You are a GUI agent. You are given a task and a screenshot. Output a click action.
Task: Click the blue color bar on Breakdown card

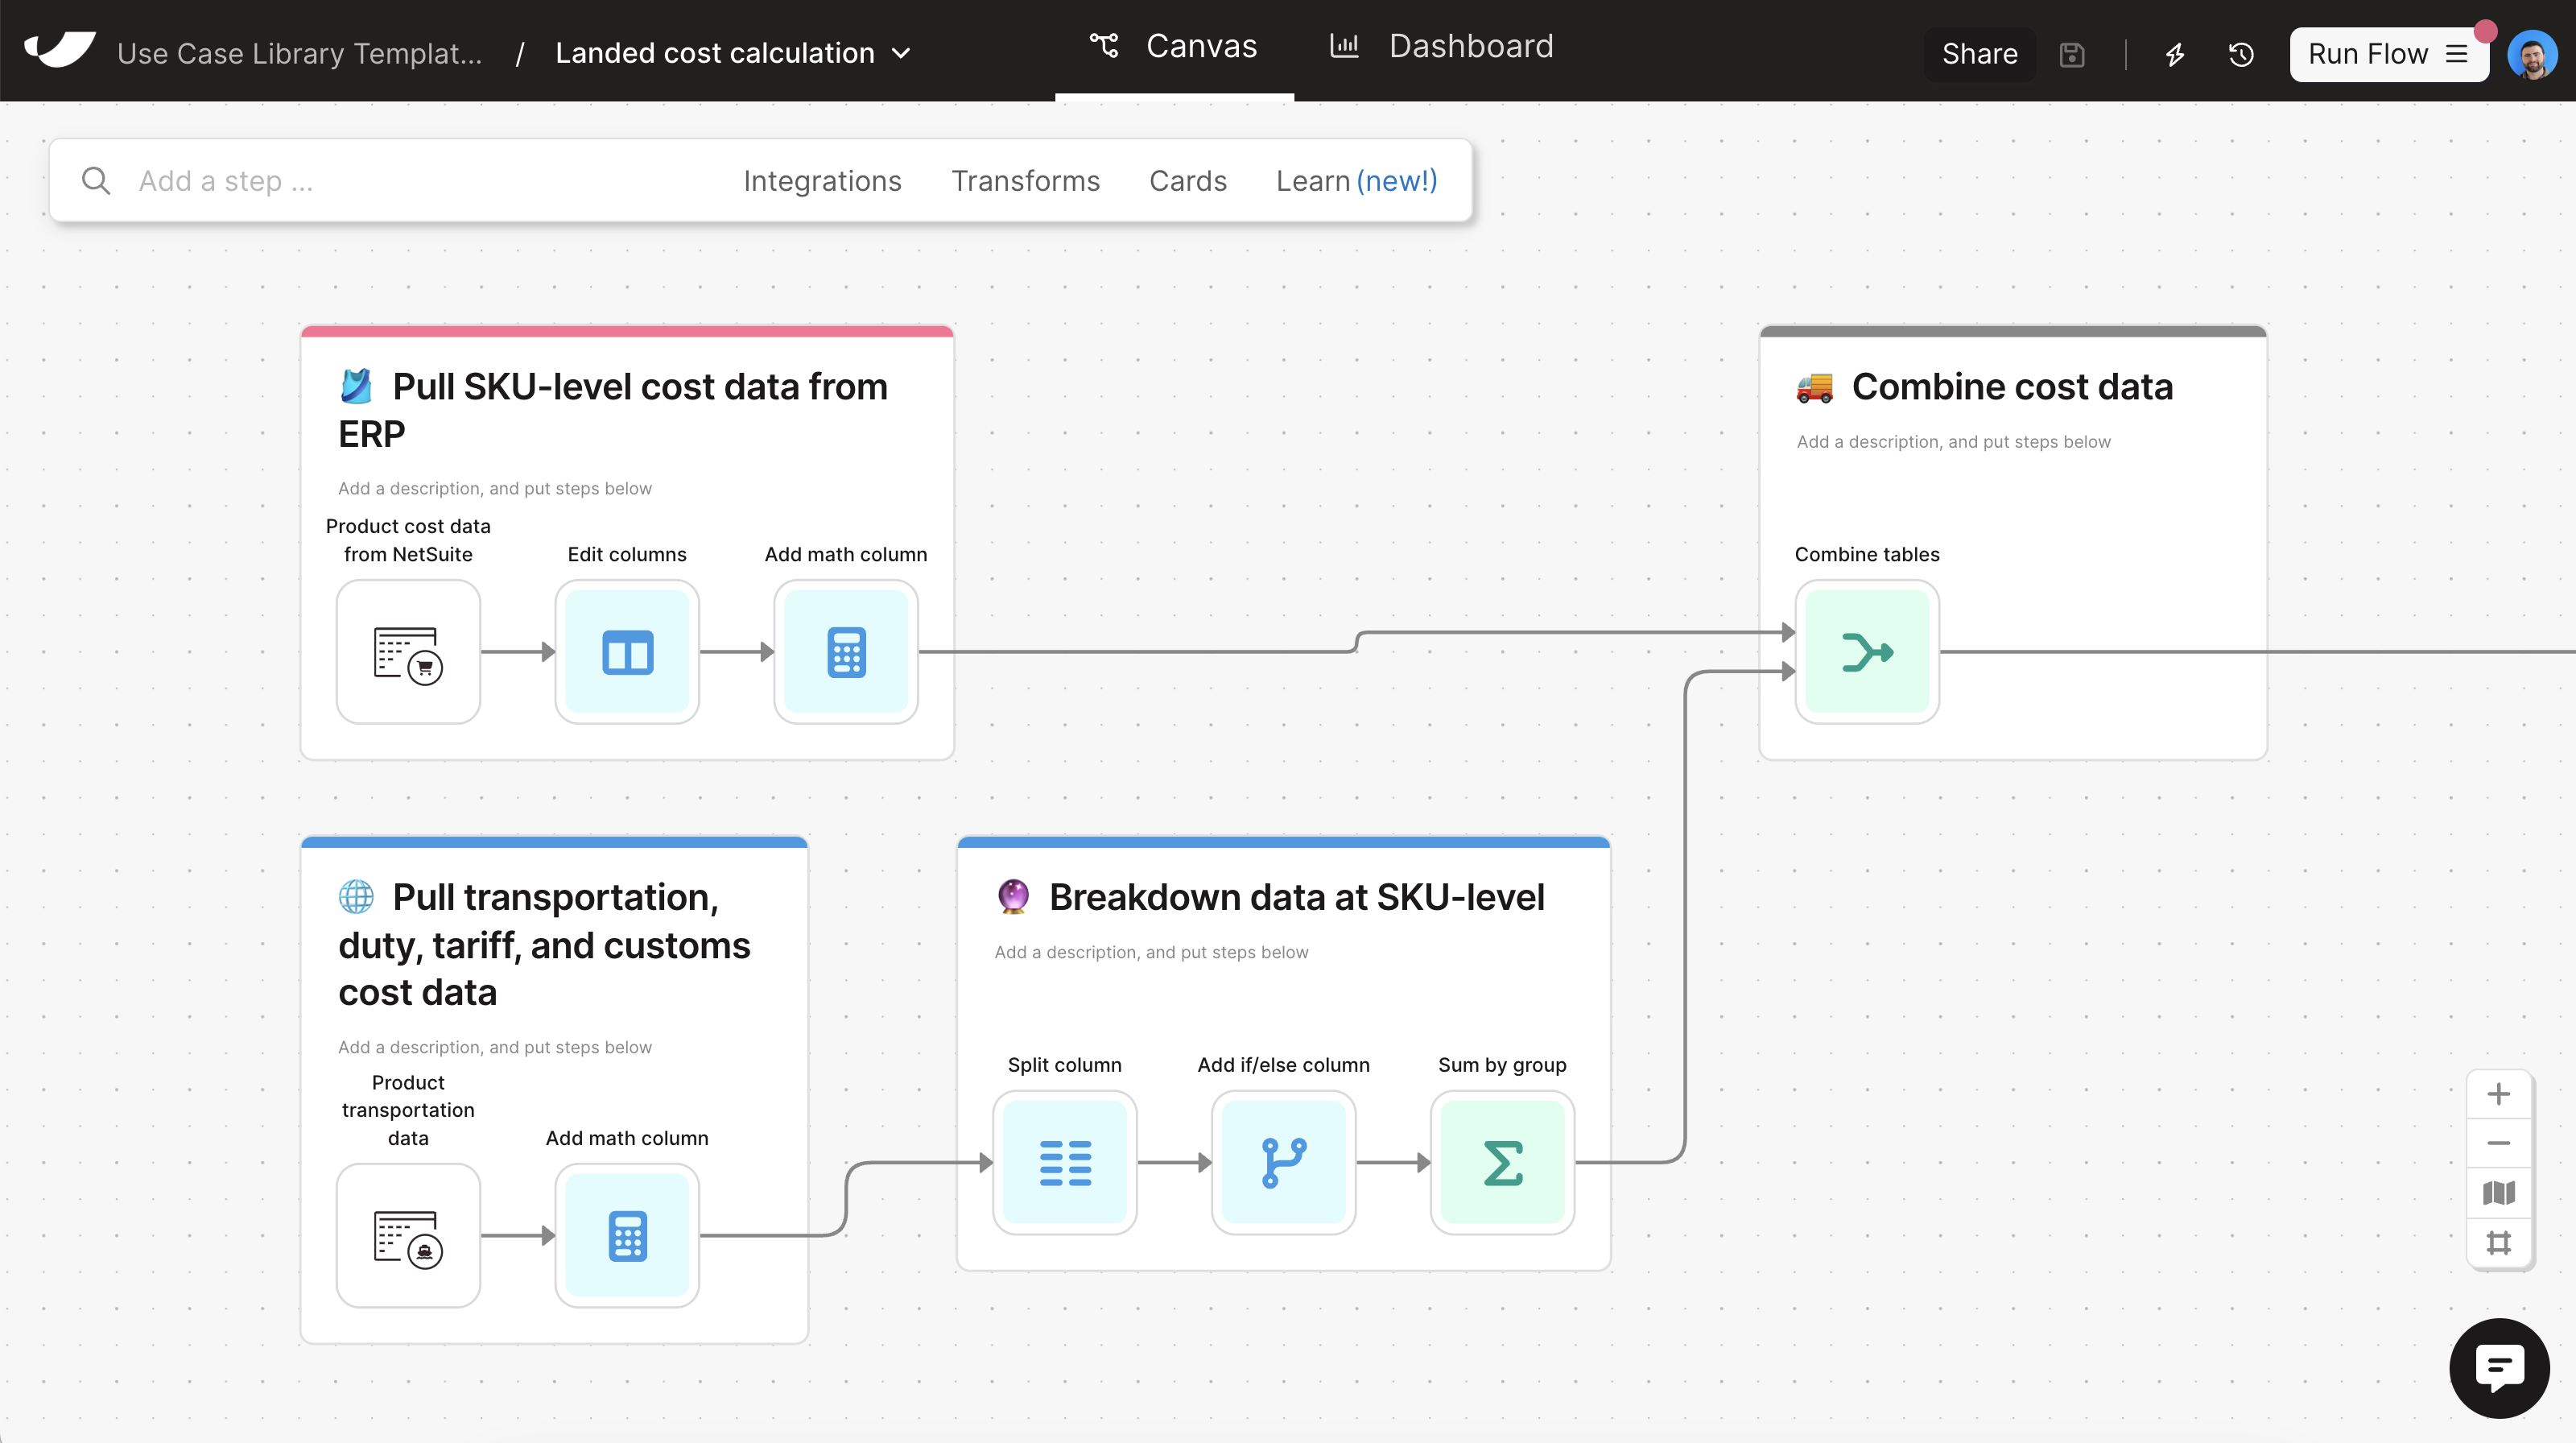1284,842
